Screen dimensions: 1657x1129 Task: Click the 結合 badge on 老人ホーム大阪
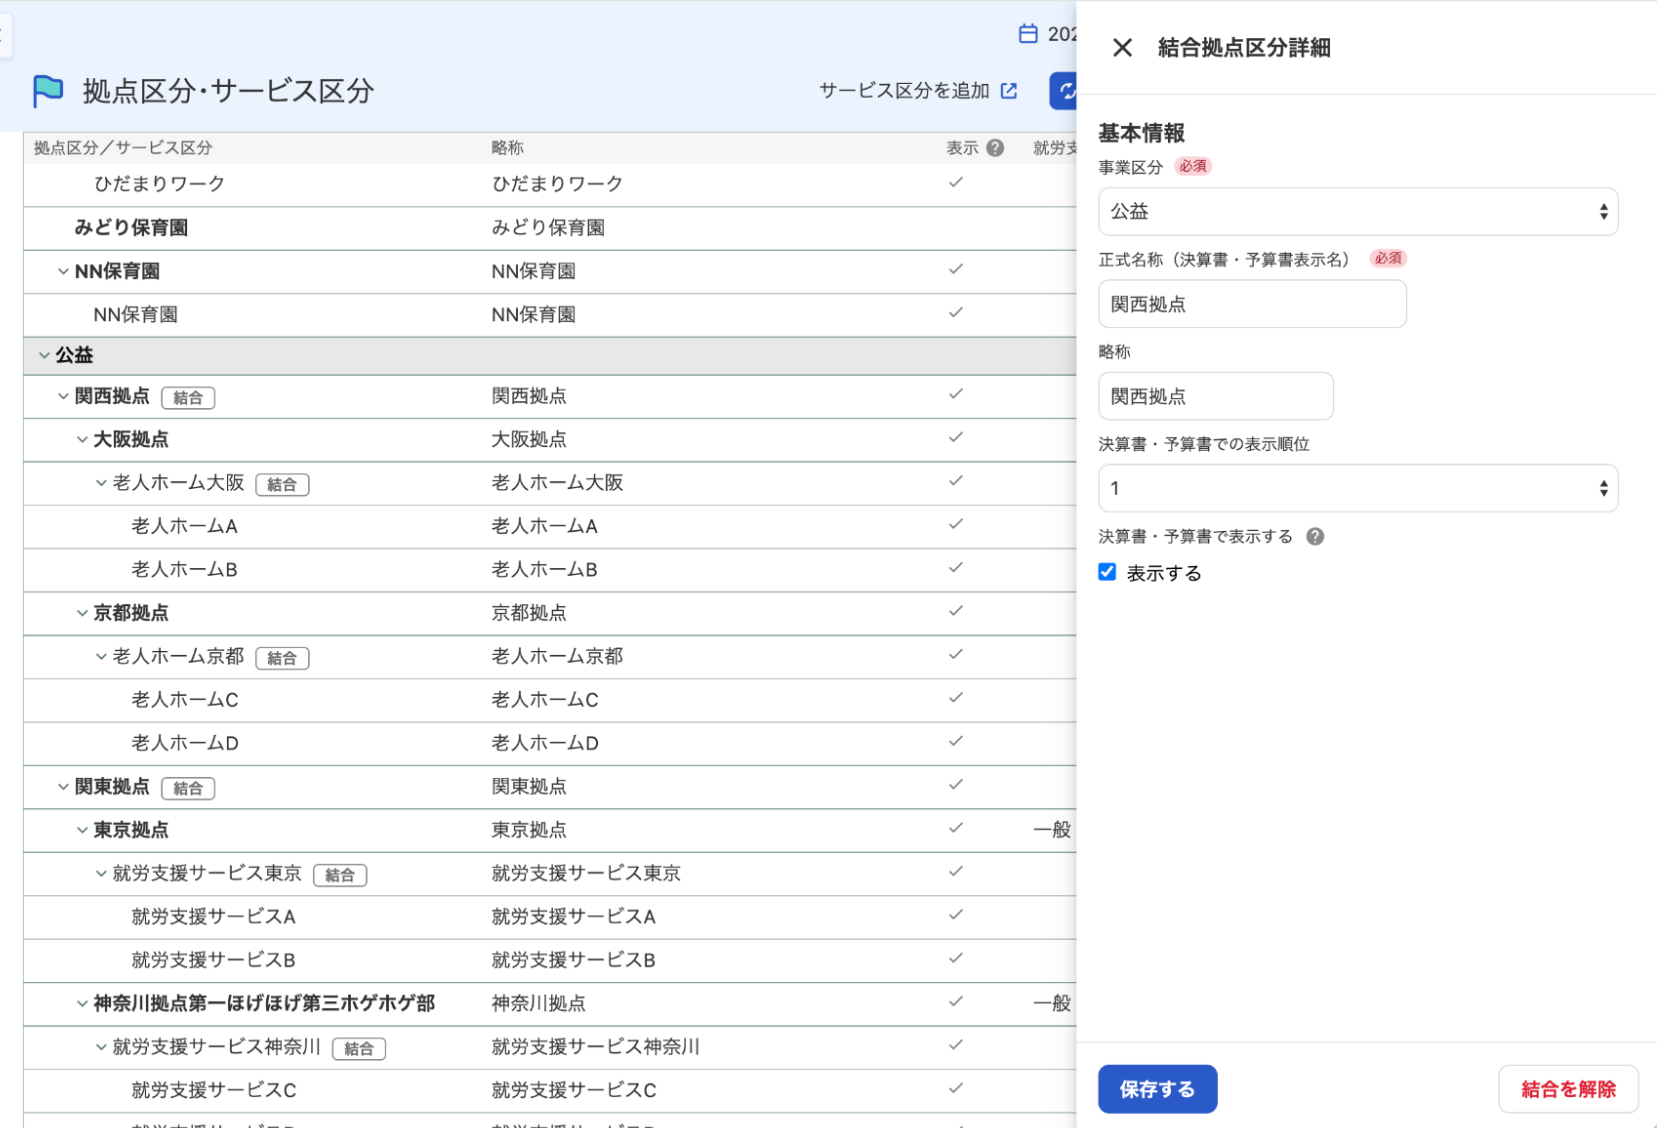(282, 484)
